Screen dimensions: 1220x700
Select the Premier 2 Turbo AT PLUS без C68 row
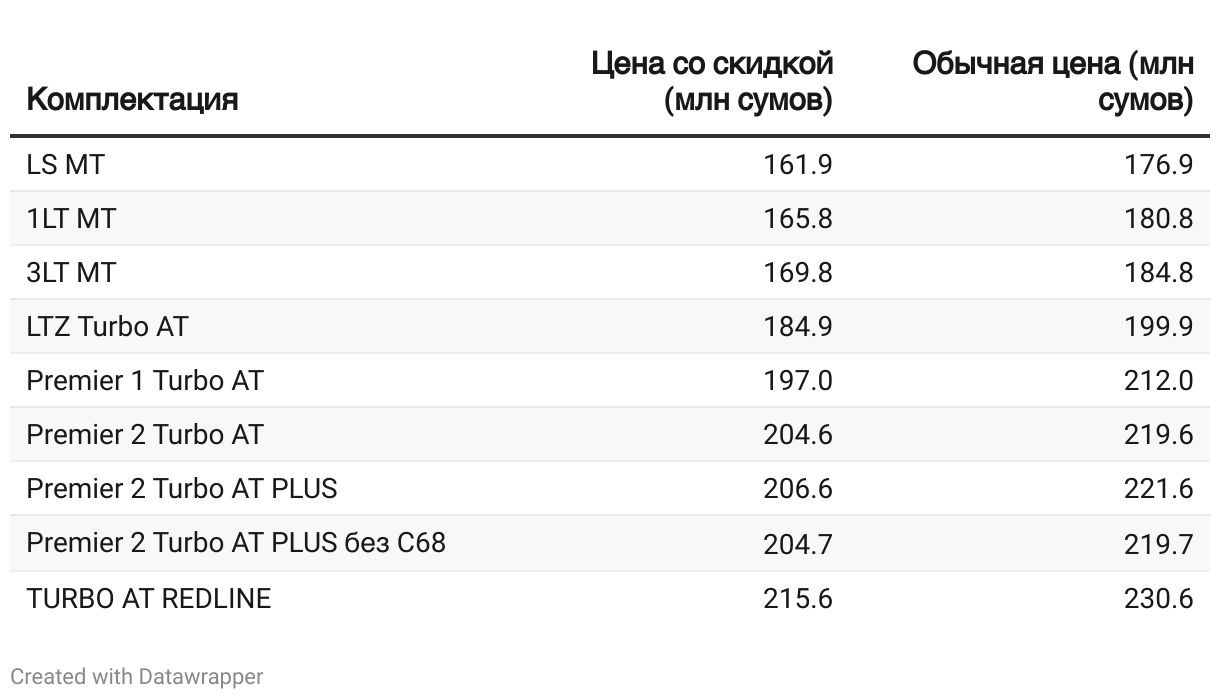tap(610, 542)
